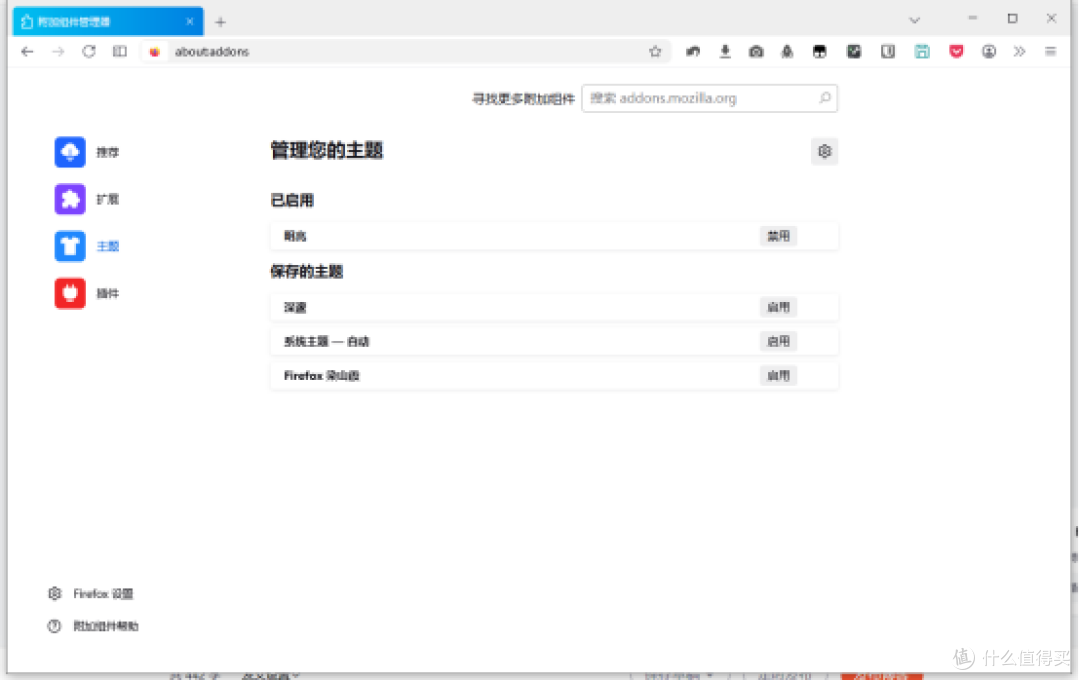The image size is (1080, 680).
Task: Focus the addons.mozilla.org search field
Action: click(709, 98)
